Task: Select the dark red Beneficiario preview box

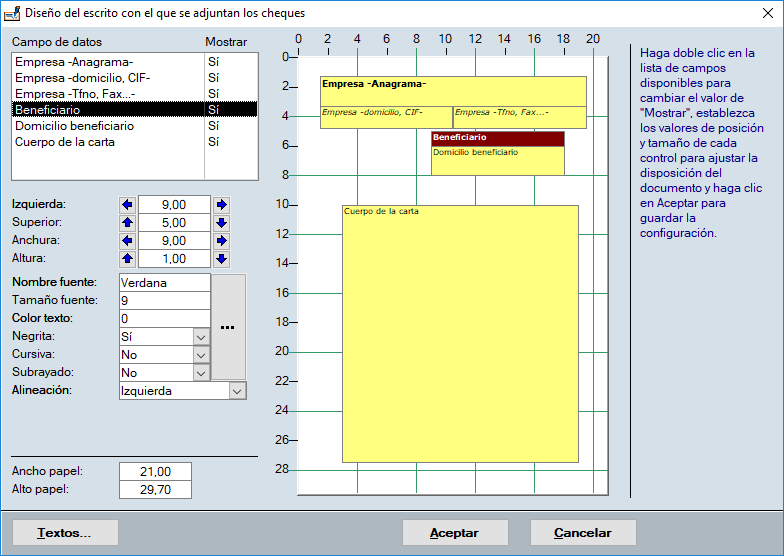Action: pos(498,138)
